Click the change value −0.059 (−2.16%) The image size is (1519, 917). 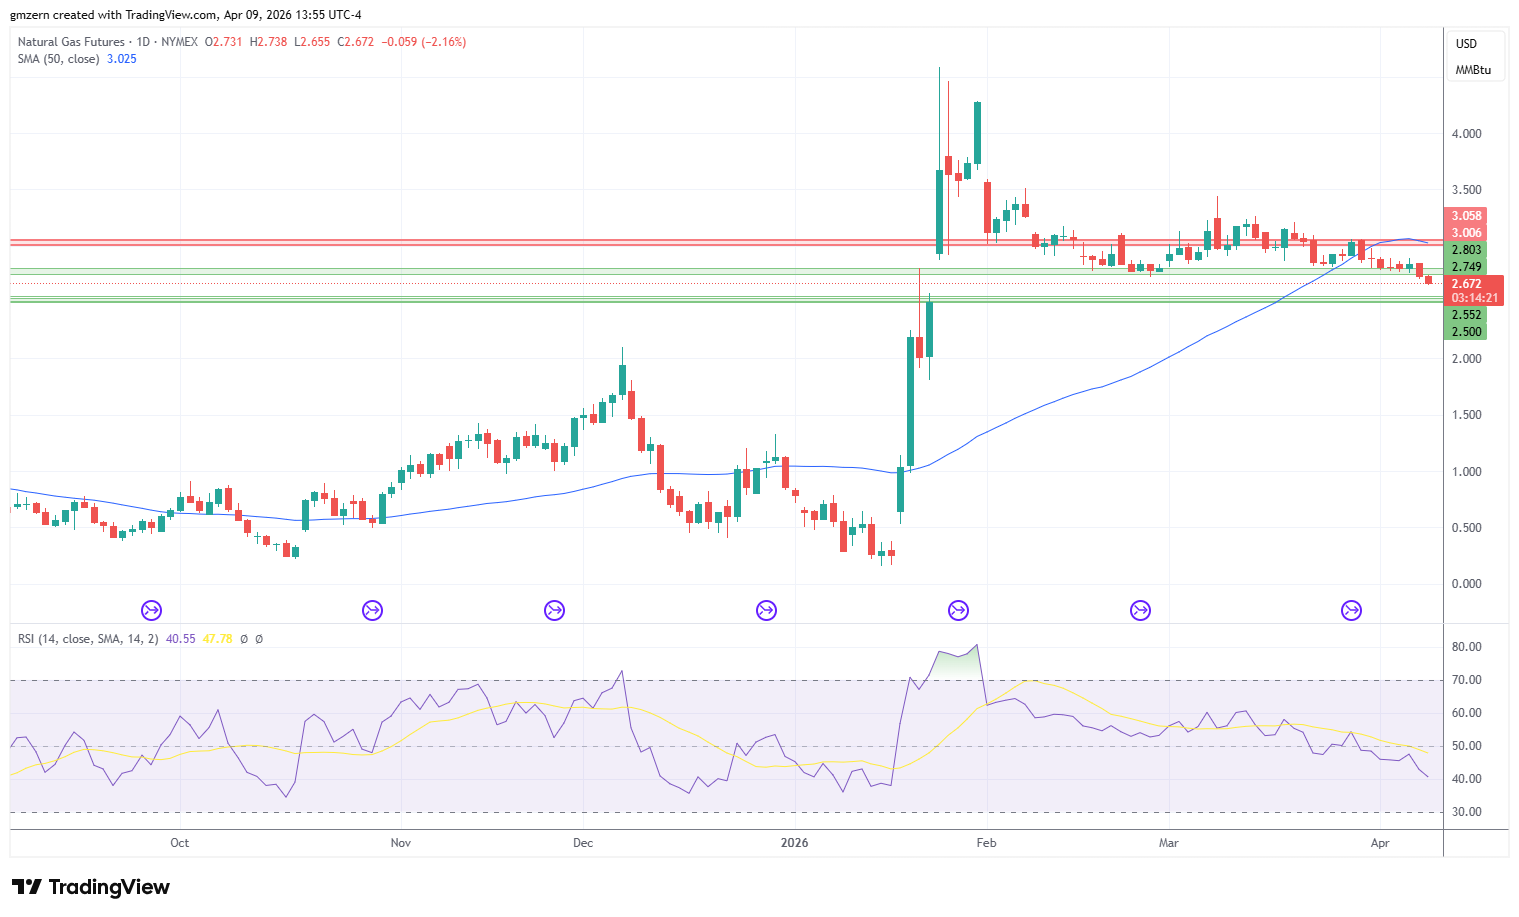[424, 42]
